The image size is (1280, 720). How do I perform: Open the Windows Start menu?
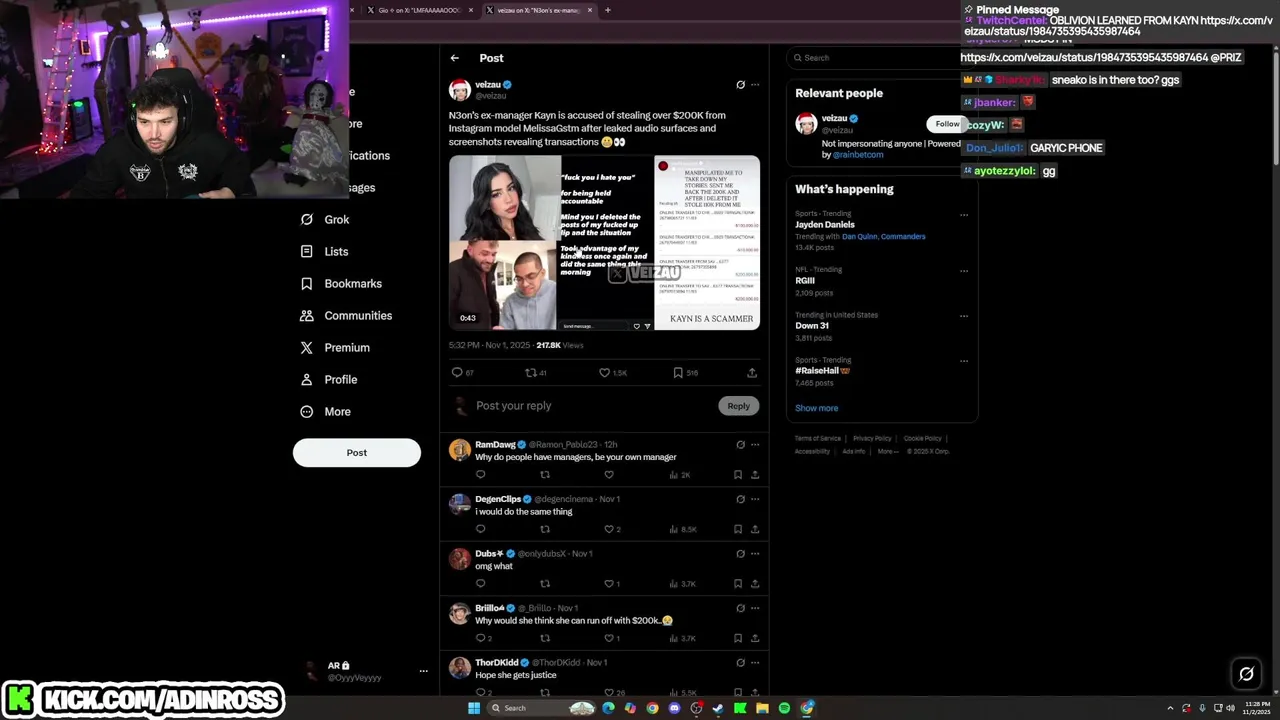pyautogui.click(x=474, y=708)
